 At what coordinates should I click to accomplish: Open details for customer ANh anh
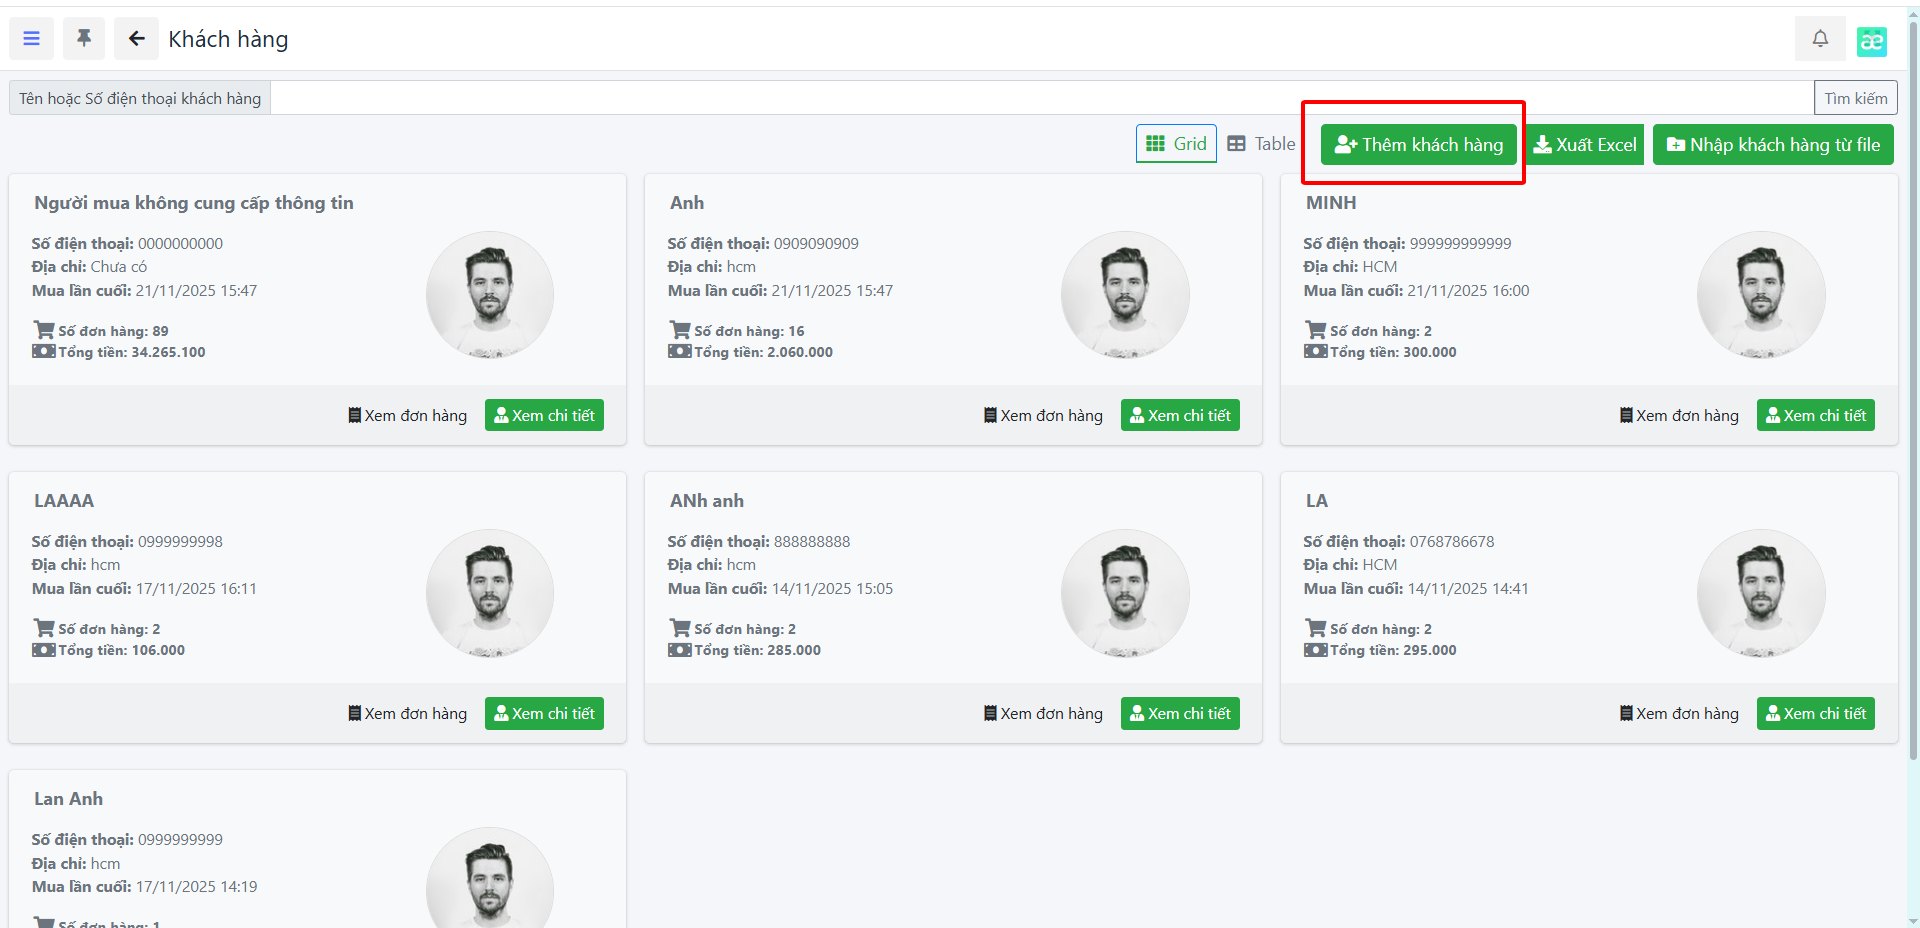(1180, 714)
